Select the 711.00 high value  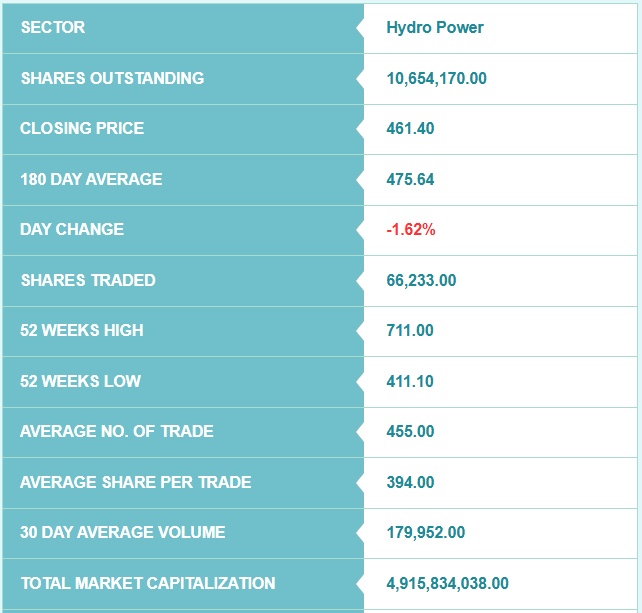click(410, 330)
